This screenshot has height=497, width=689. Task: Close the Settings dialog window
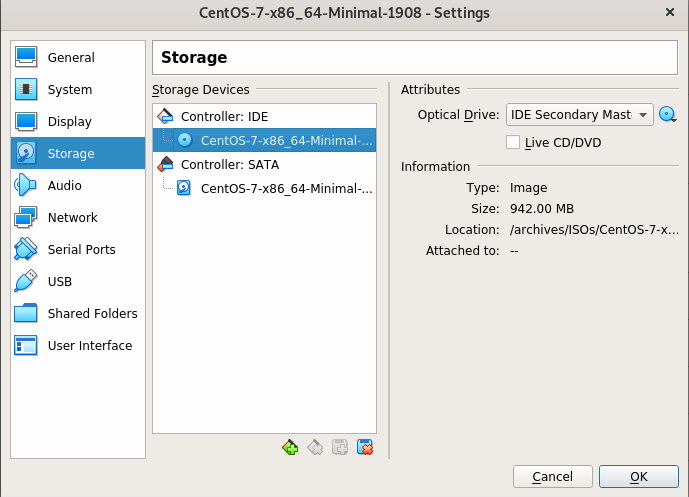pos(670,12)
